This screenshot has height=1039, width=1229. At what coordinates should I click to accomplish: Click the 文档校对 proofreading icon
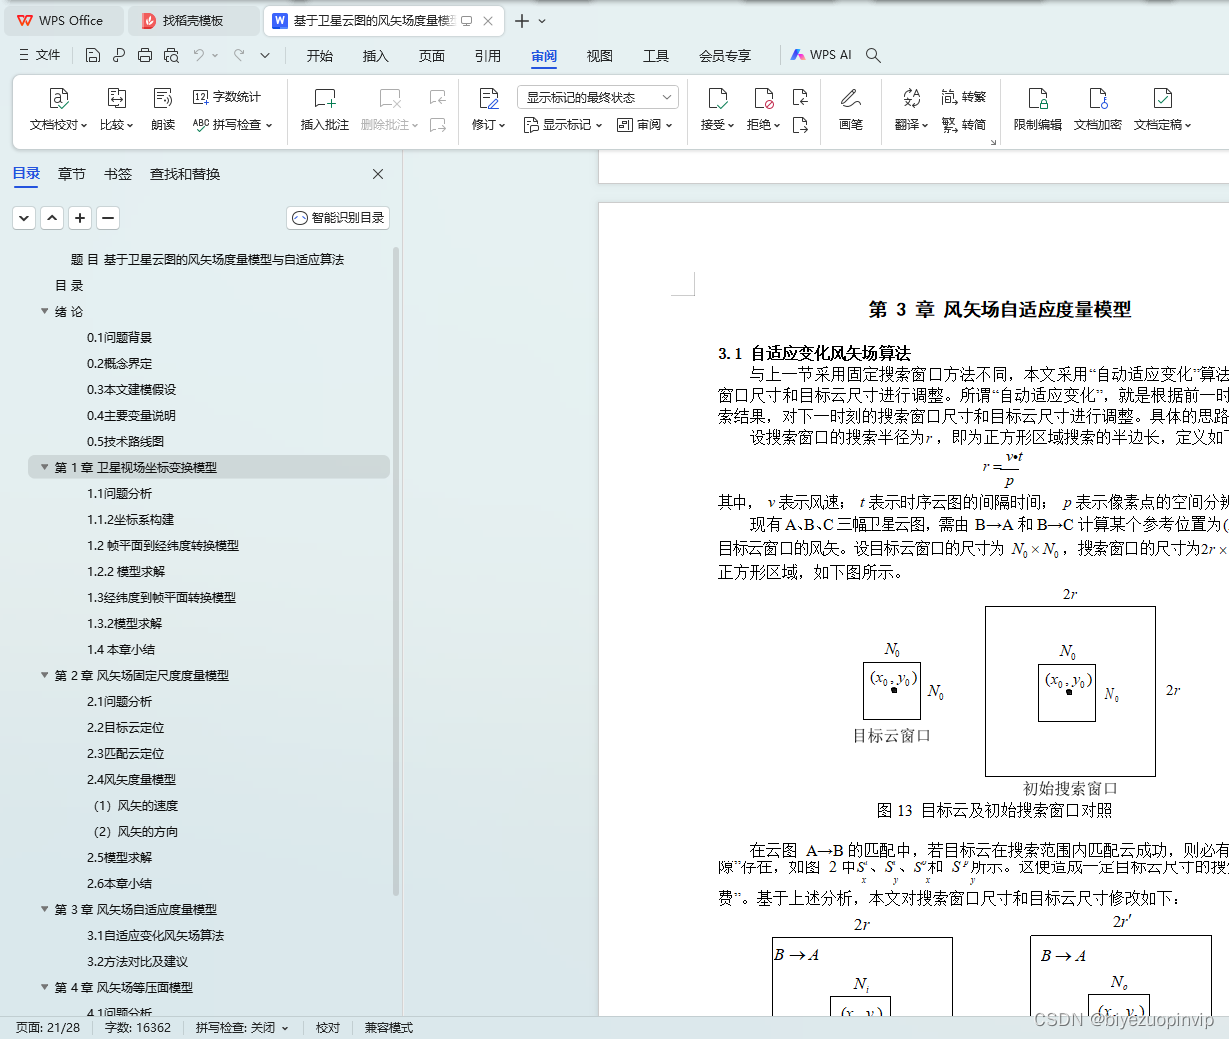pos(59,98)
